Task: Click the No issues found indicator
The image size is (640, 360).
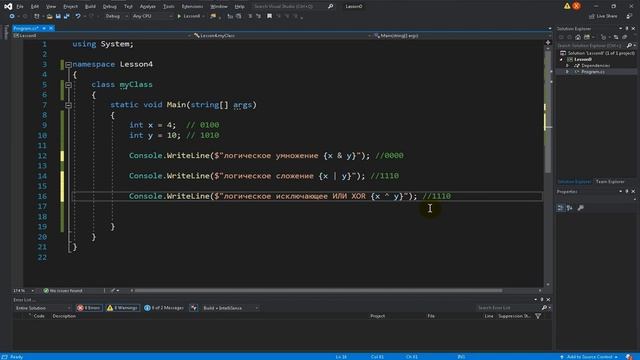Action: click(x=63, y=291)
